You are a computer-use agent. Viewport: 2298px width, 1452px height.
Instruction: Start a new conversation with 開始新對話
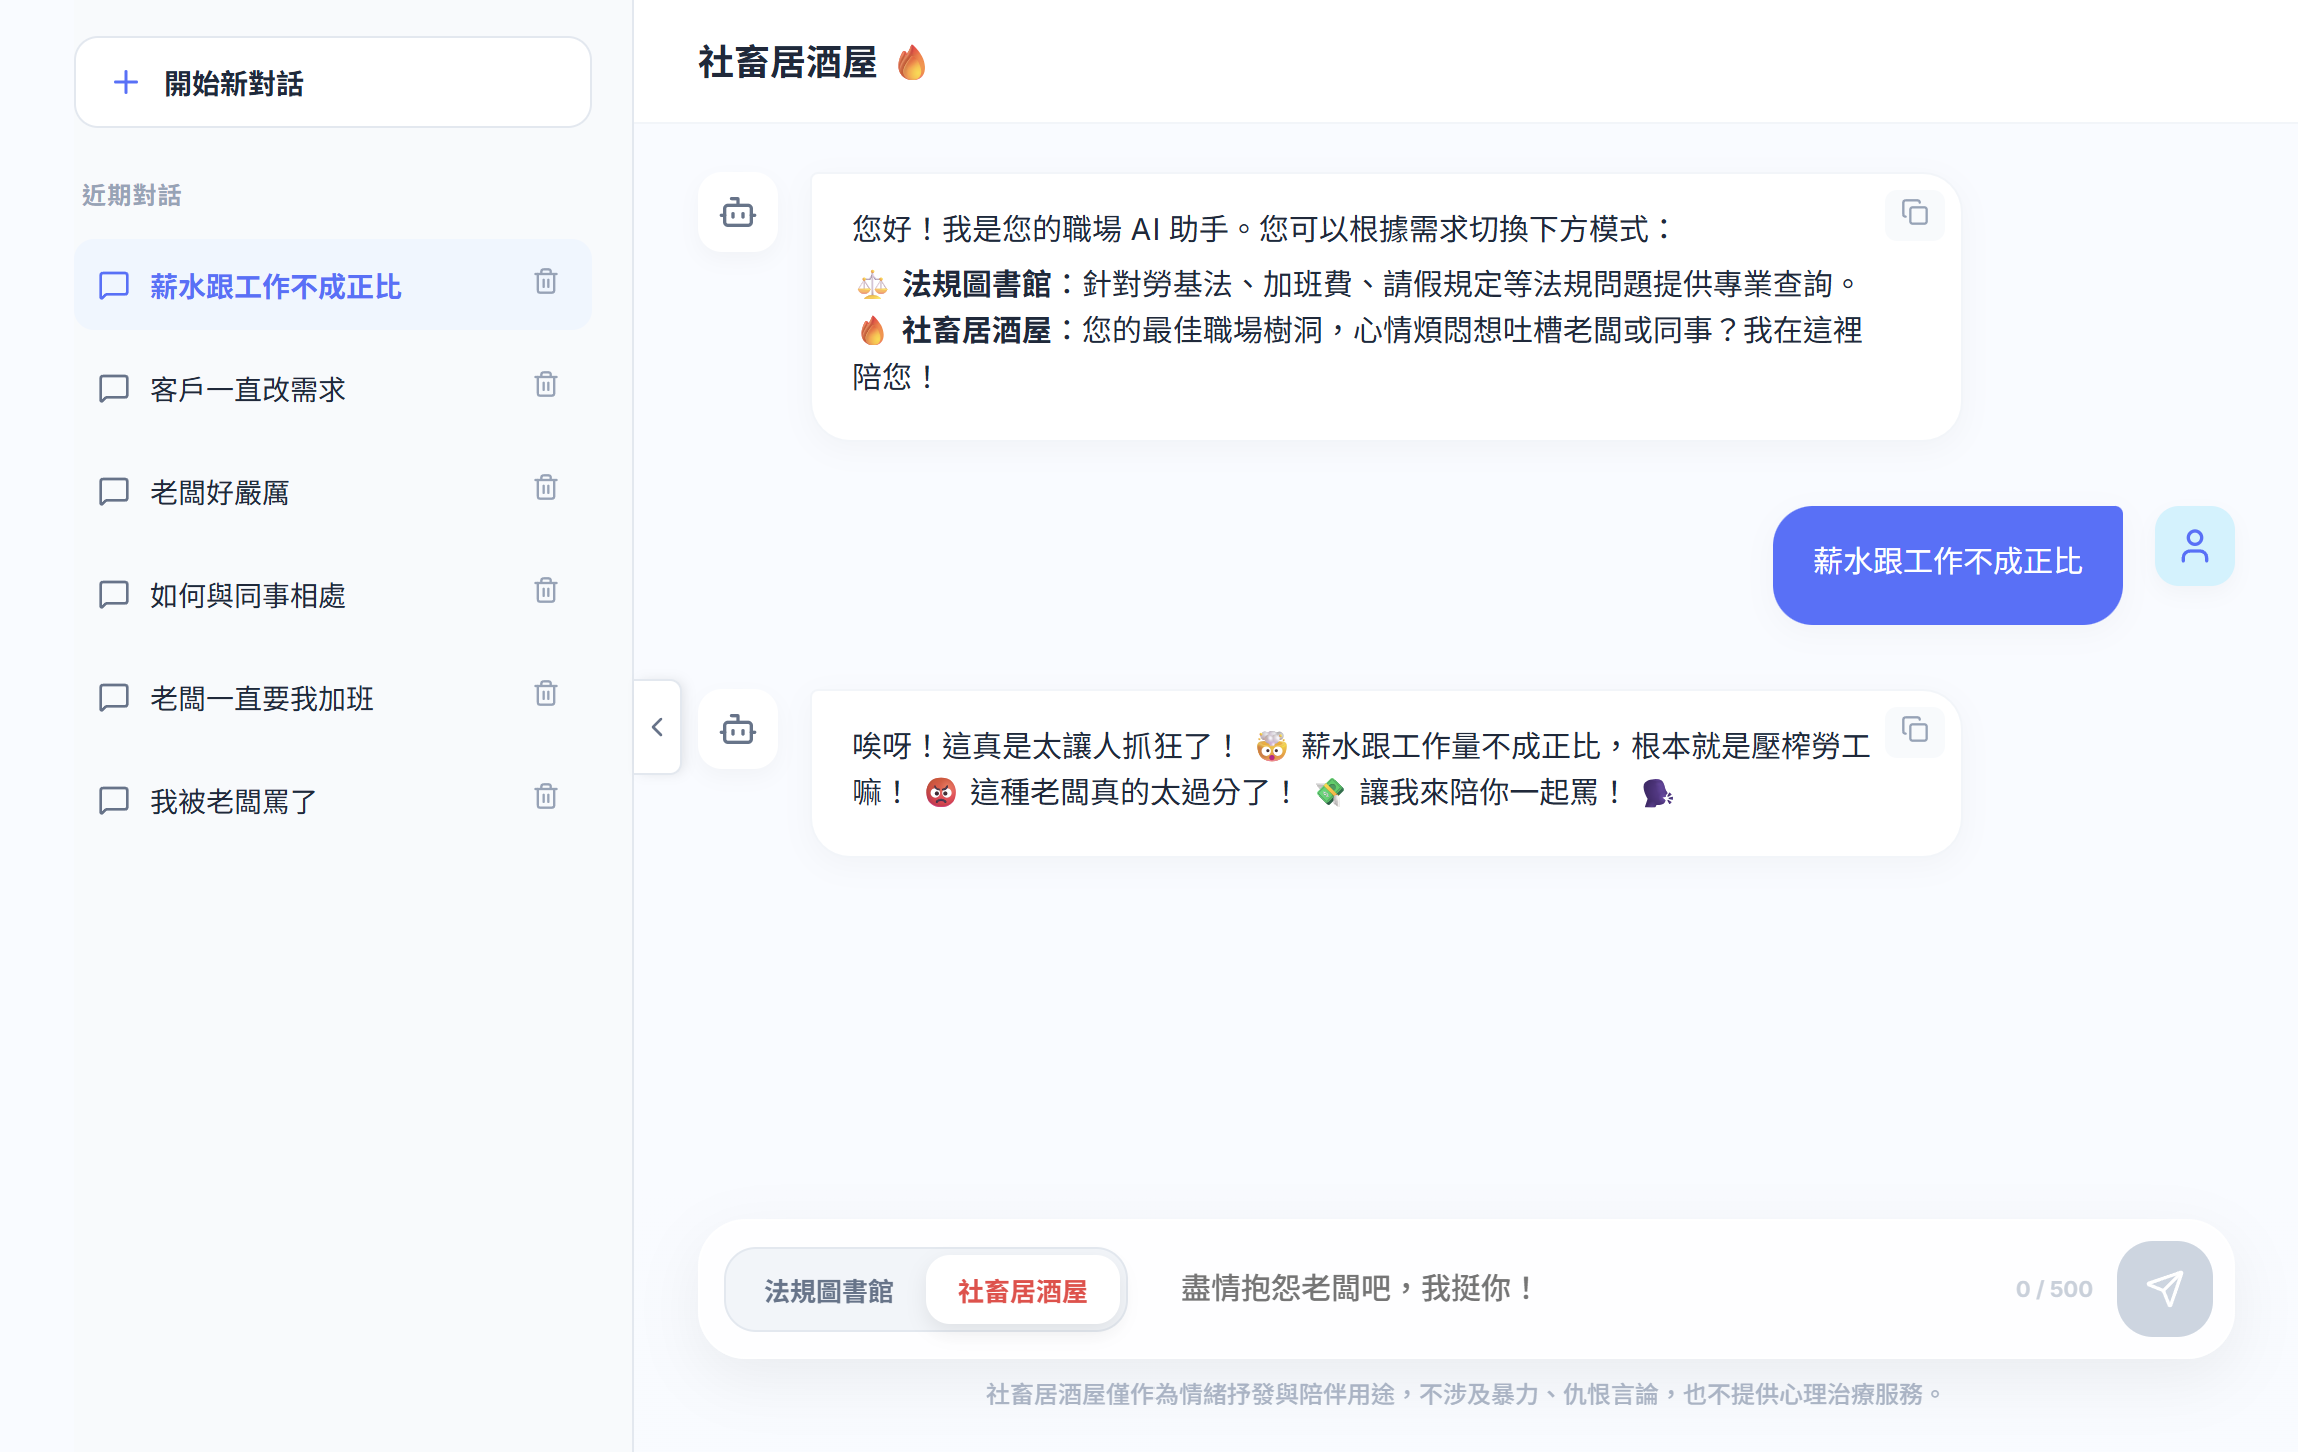pyautogui.click(x=332, y=83)
